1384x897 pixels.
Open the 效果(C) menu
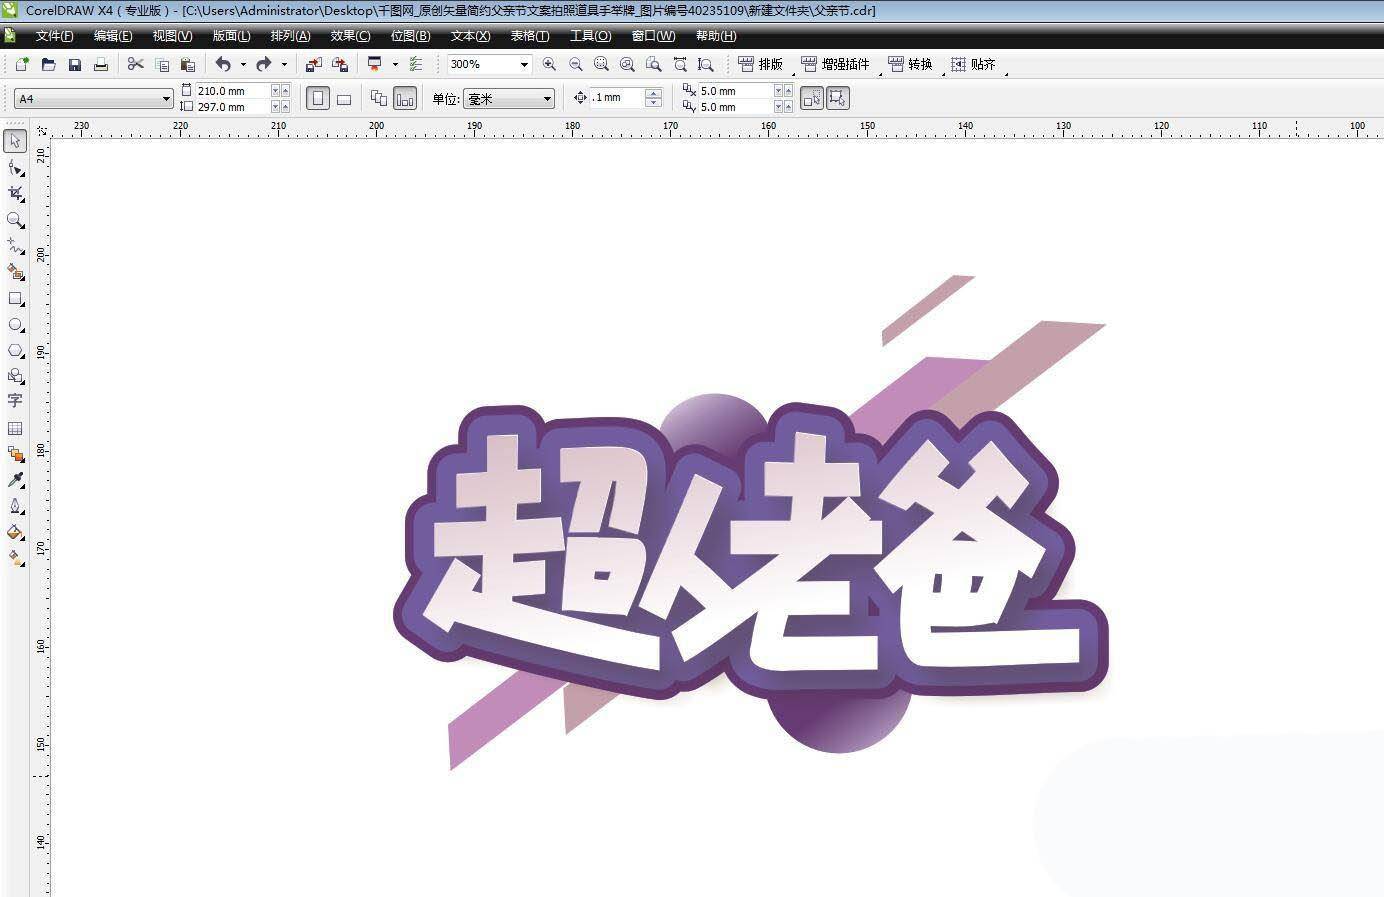point(350,36)
